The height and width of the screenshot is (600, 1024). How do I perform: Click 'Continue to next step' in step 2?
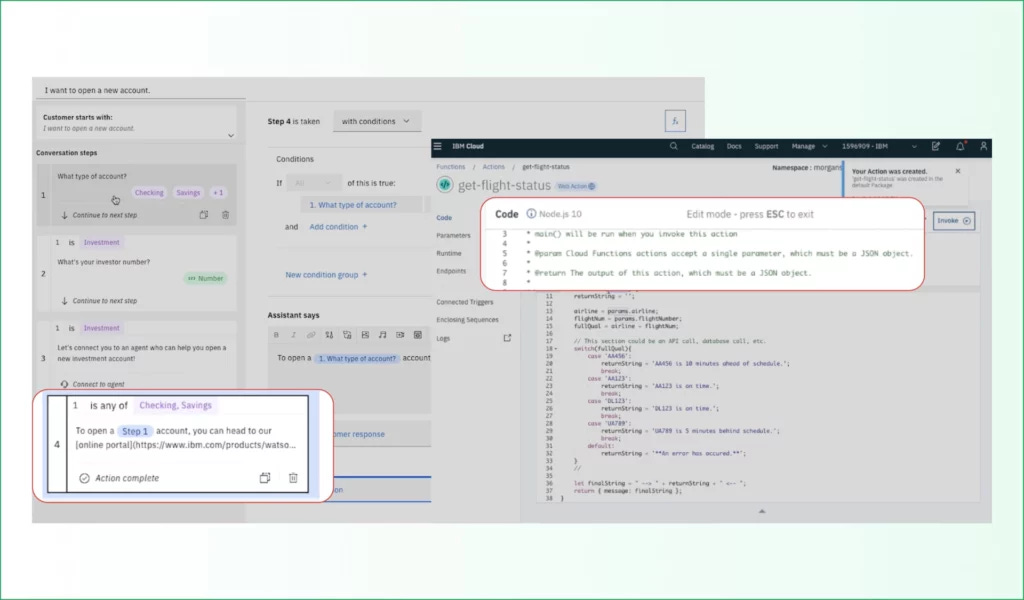coord(104,301)
